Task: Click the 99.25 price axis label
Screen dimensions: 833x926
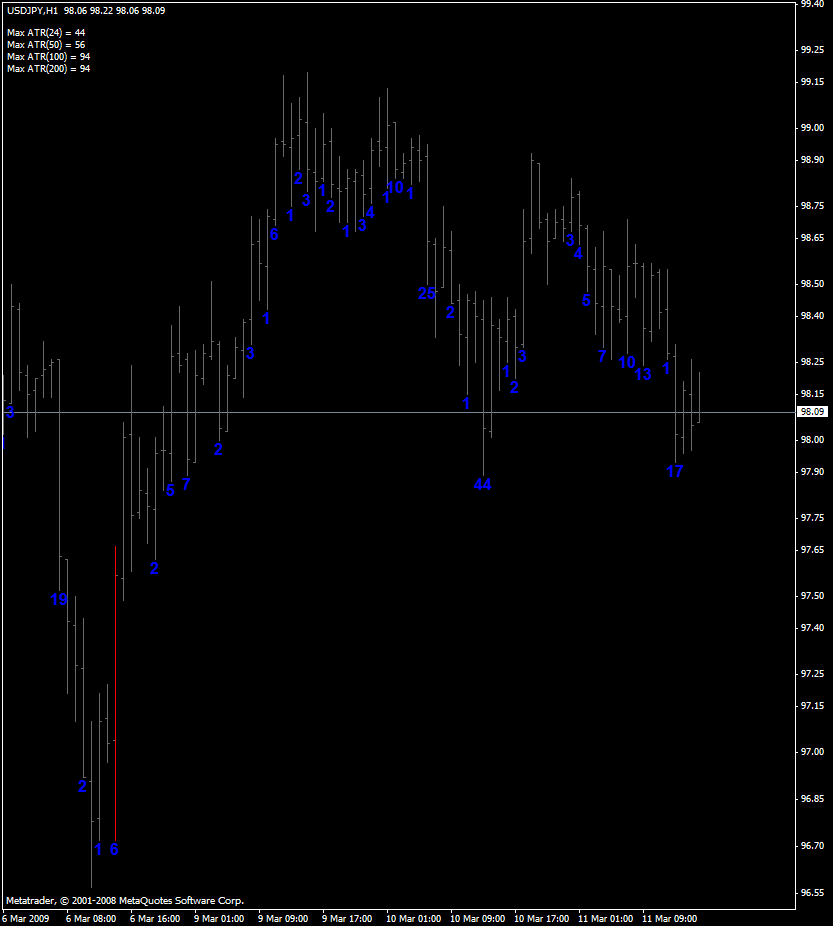Action: tap(812, 50)
